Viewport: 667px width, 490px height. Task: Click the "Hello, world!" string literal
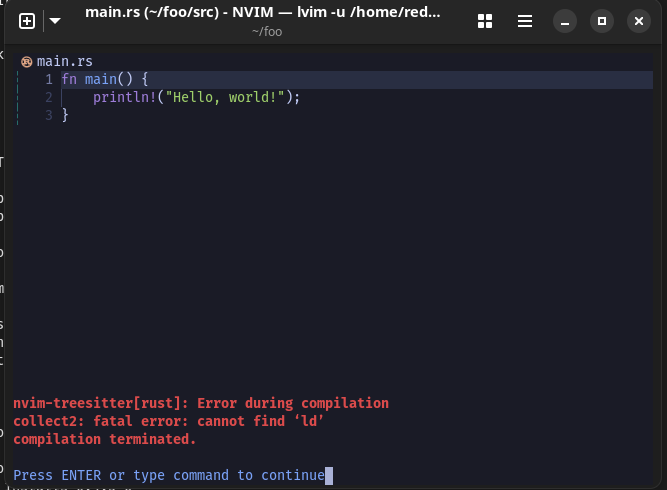(x=225, y=97)
